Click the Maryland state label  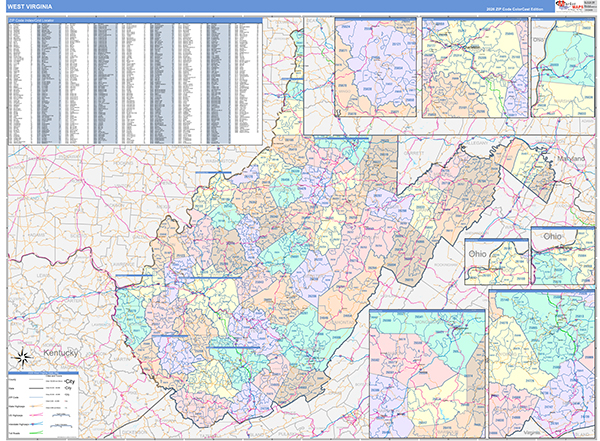tap(571, 158)
